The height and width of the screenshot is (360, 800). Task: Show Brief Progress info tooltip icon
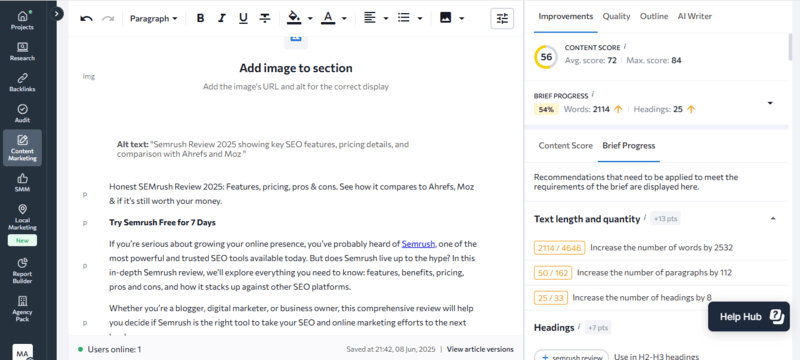click(x=593, y=94)
